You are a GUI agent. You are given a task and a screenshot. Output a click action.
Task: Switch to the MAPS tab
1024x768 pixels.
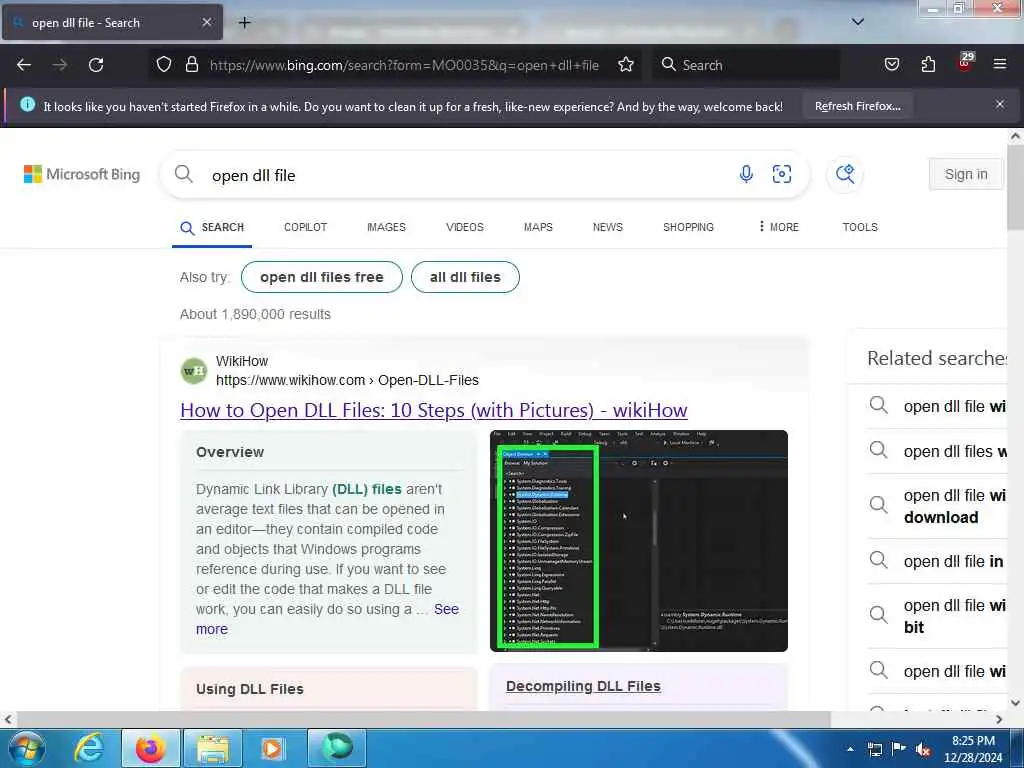(x=538, y=227)
